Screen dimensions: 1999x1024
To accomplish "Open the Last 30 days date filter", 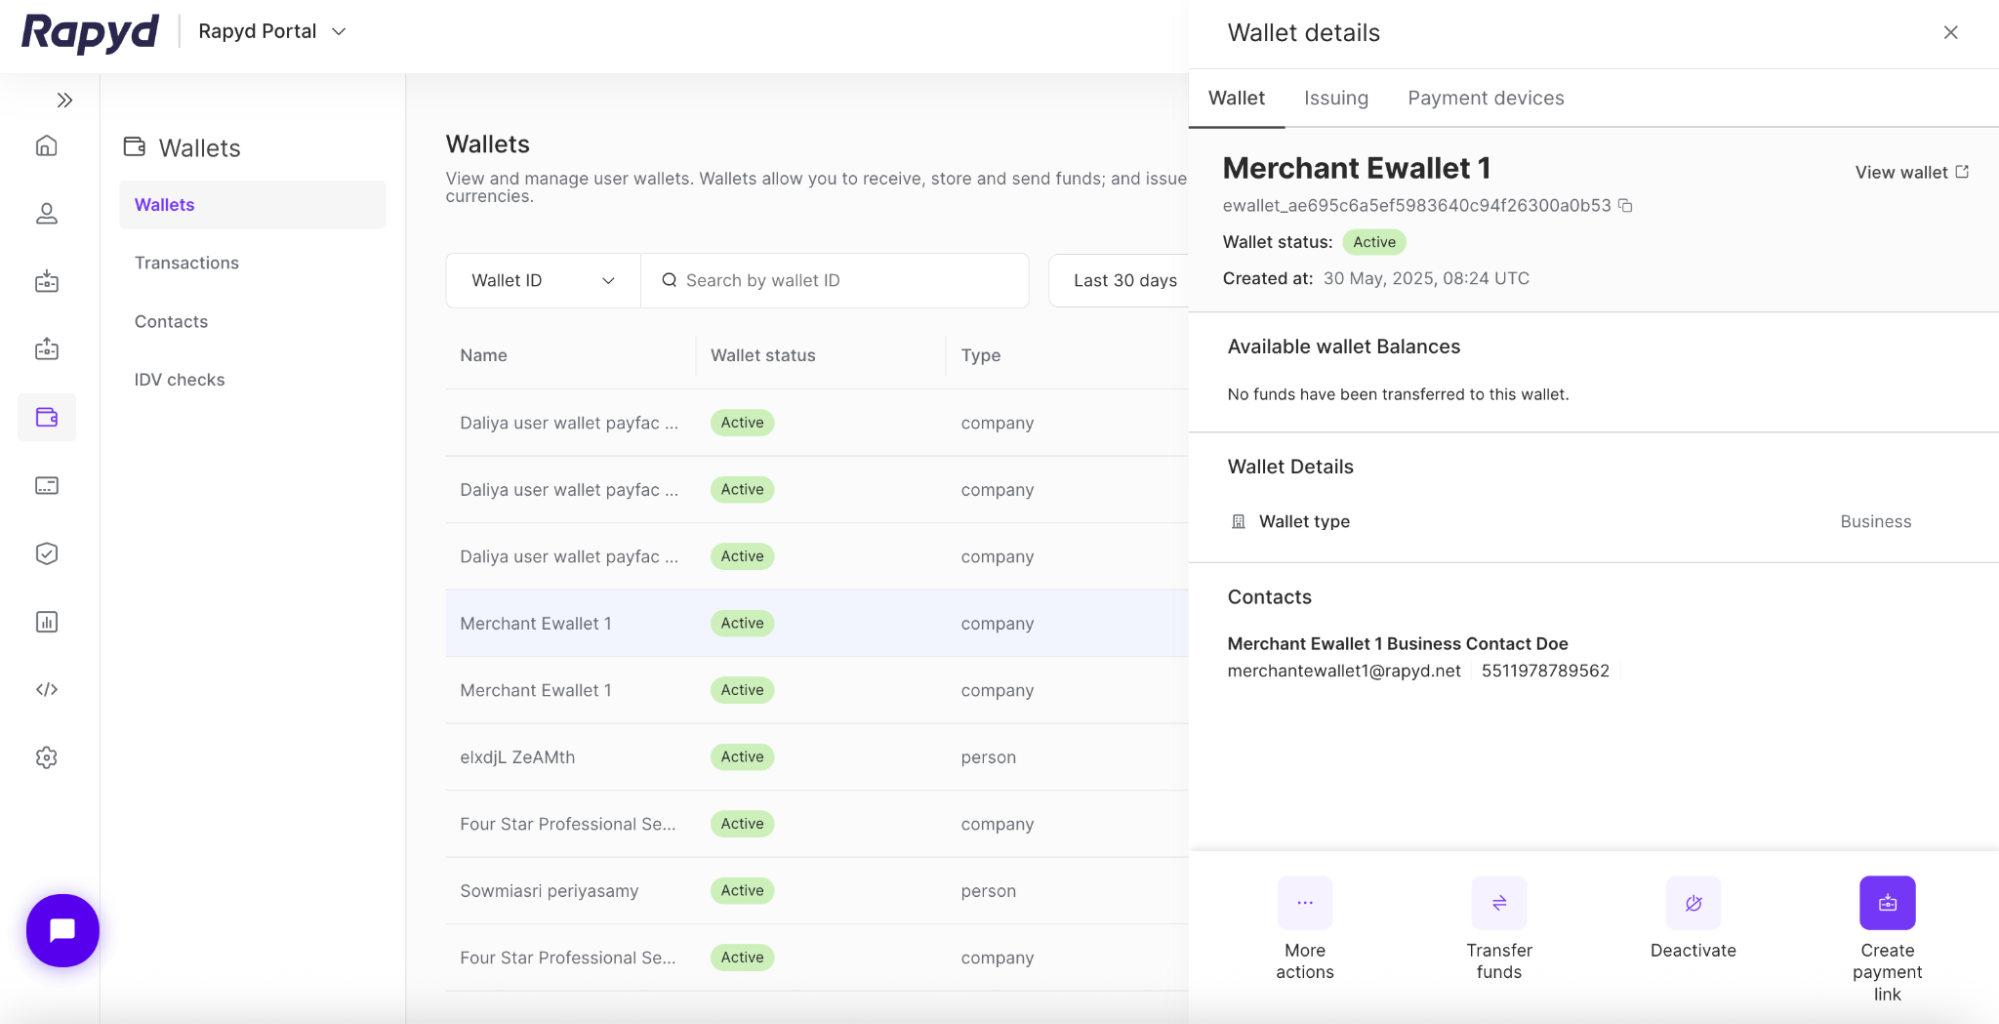I will coord(1124,280).
